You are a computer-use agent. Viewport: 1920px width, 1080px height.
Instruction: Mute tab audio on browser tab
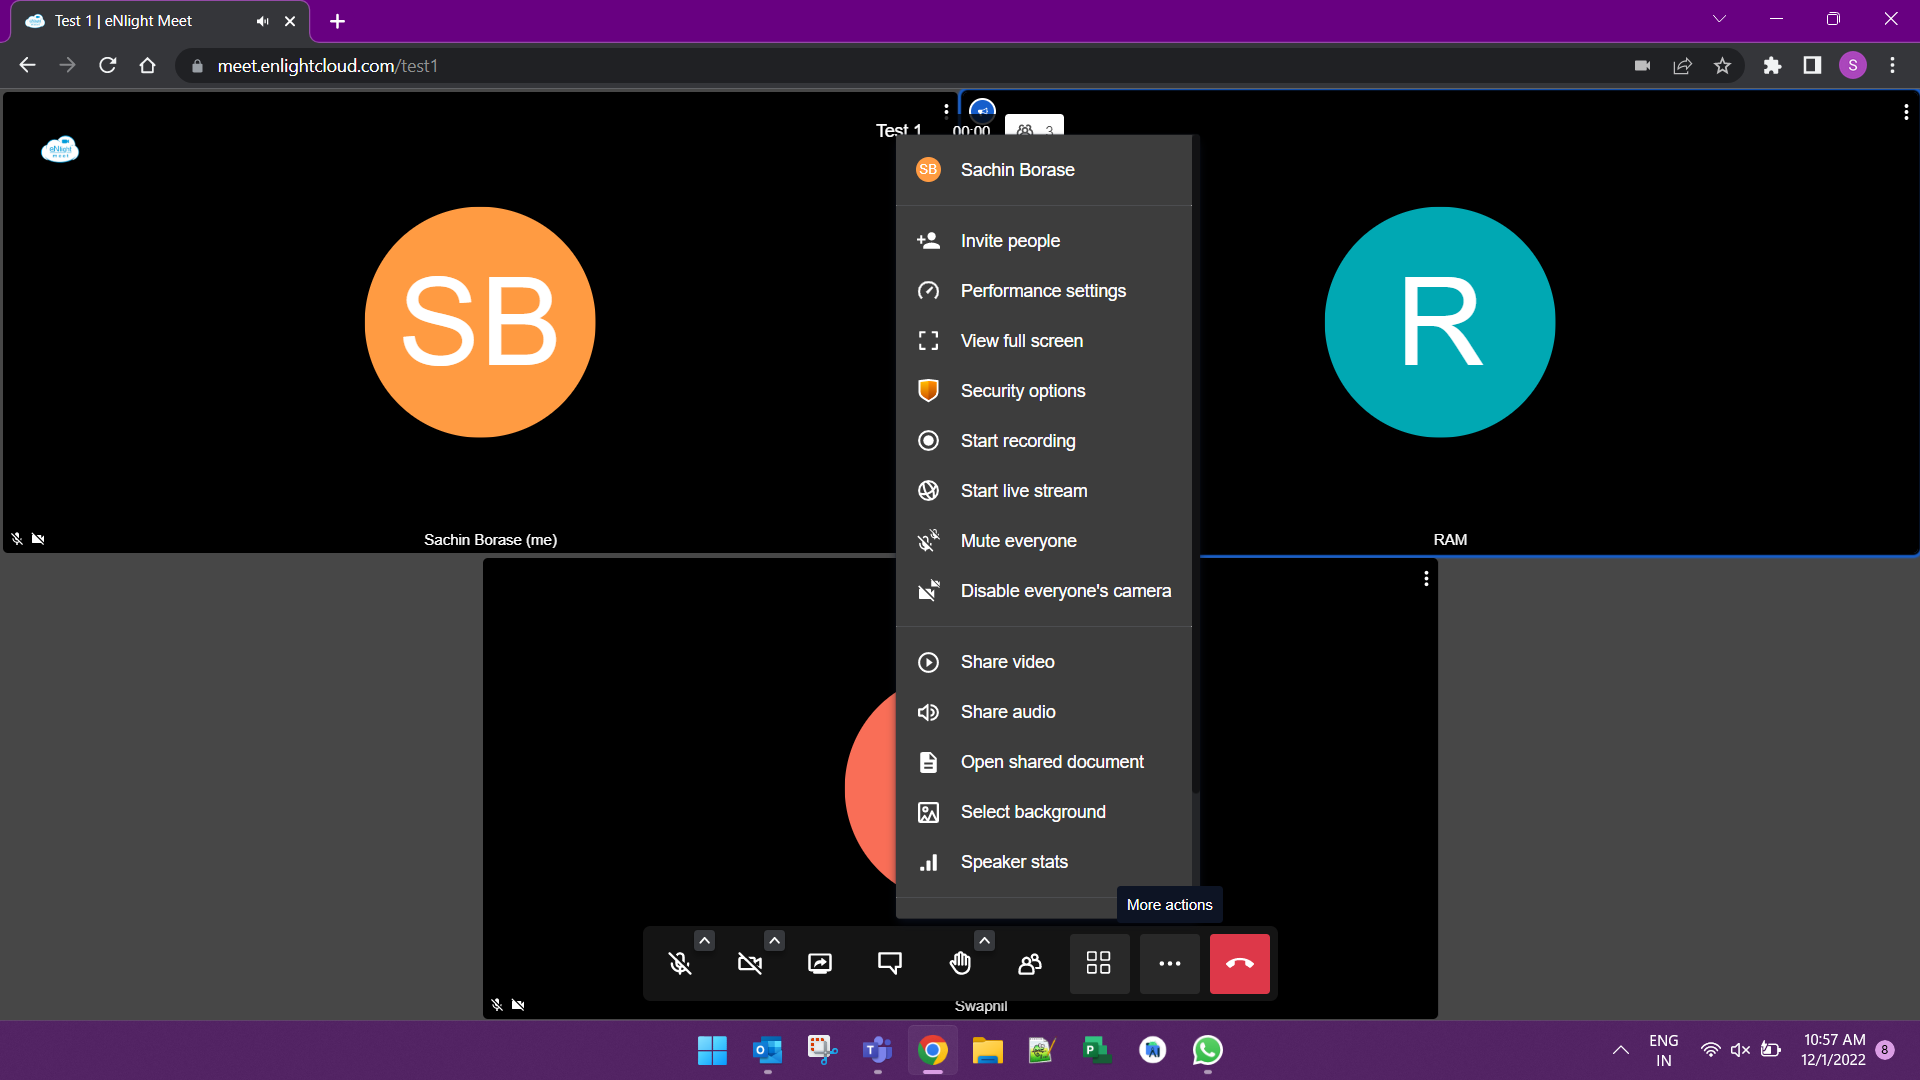click(262, 21)
